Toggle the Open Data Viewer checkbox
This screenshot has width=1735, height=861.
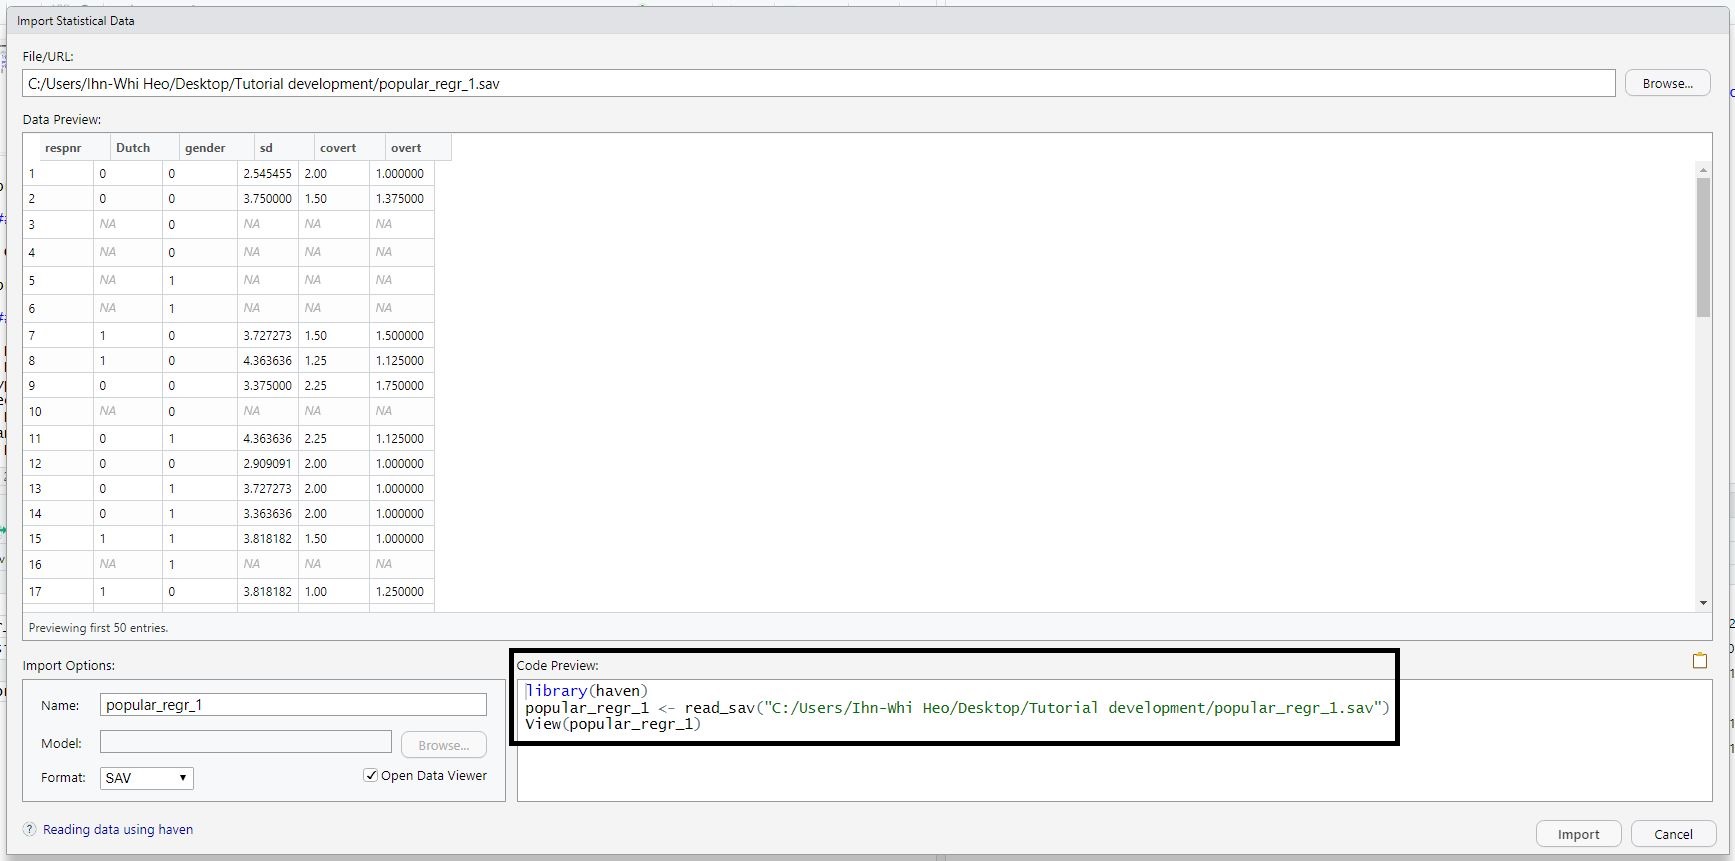tap(371, 775)
